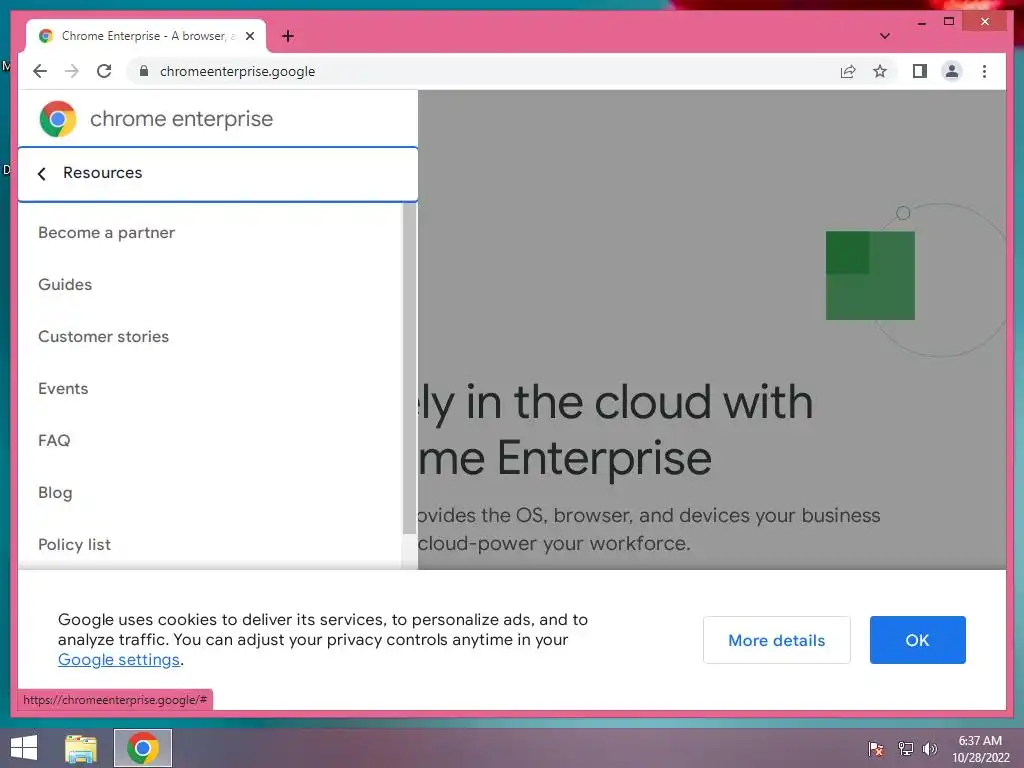Open the Windows Start button
This screenshot has height=768, width=1024.
pyautogui.click(x=24, y=748)
